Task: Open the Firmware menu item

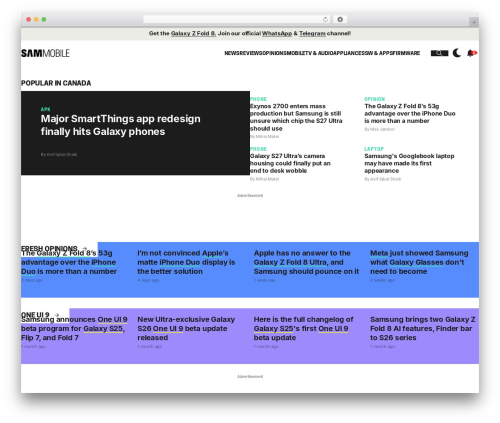Action: [x=407, y=53]
